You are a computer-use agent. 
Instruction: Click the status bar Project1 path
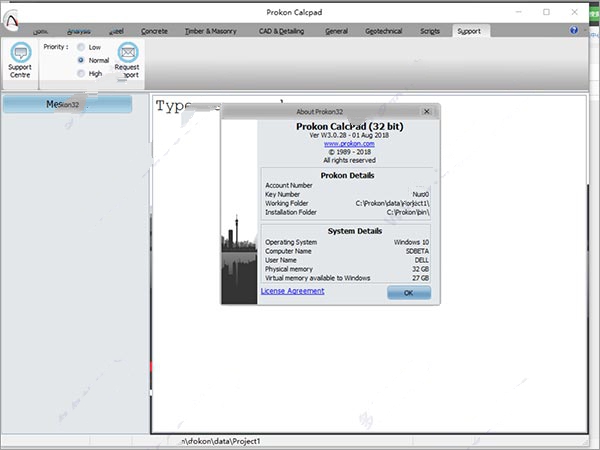[221, 441]
